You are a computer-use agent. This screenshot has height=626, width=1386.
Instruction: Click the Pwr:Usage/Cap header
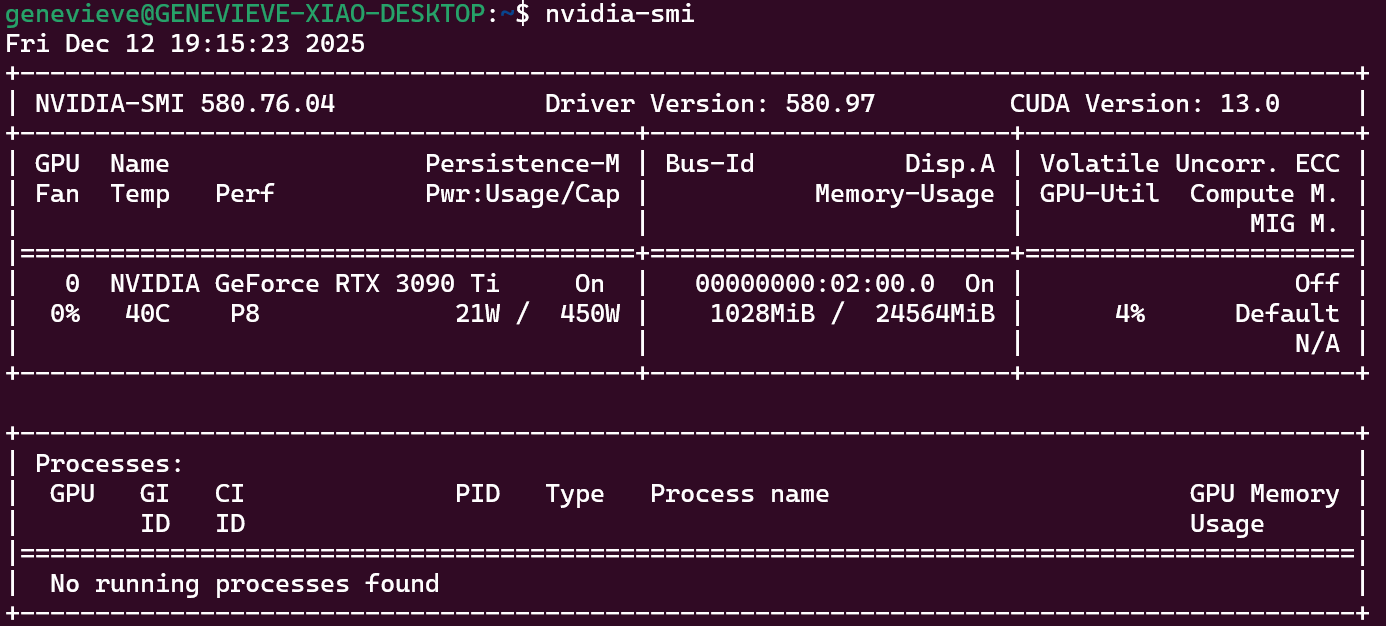click(523, 194)
